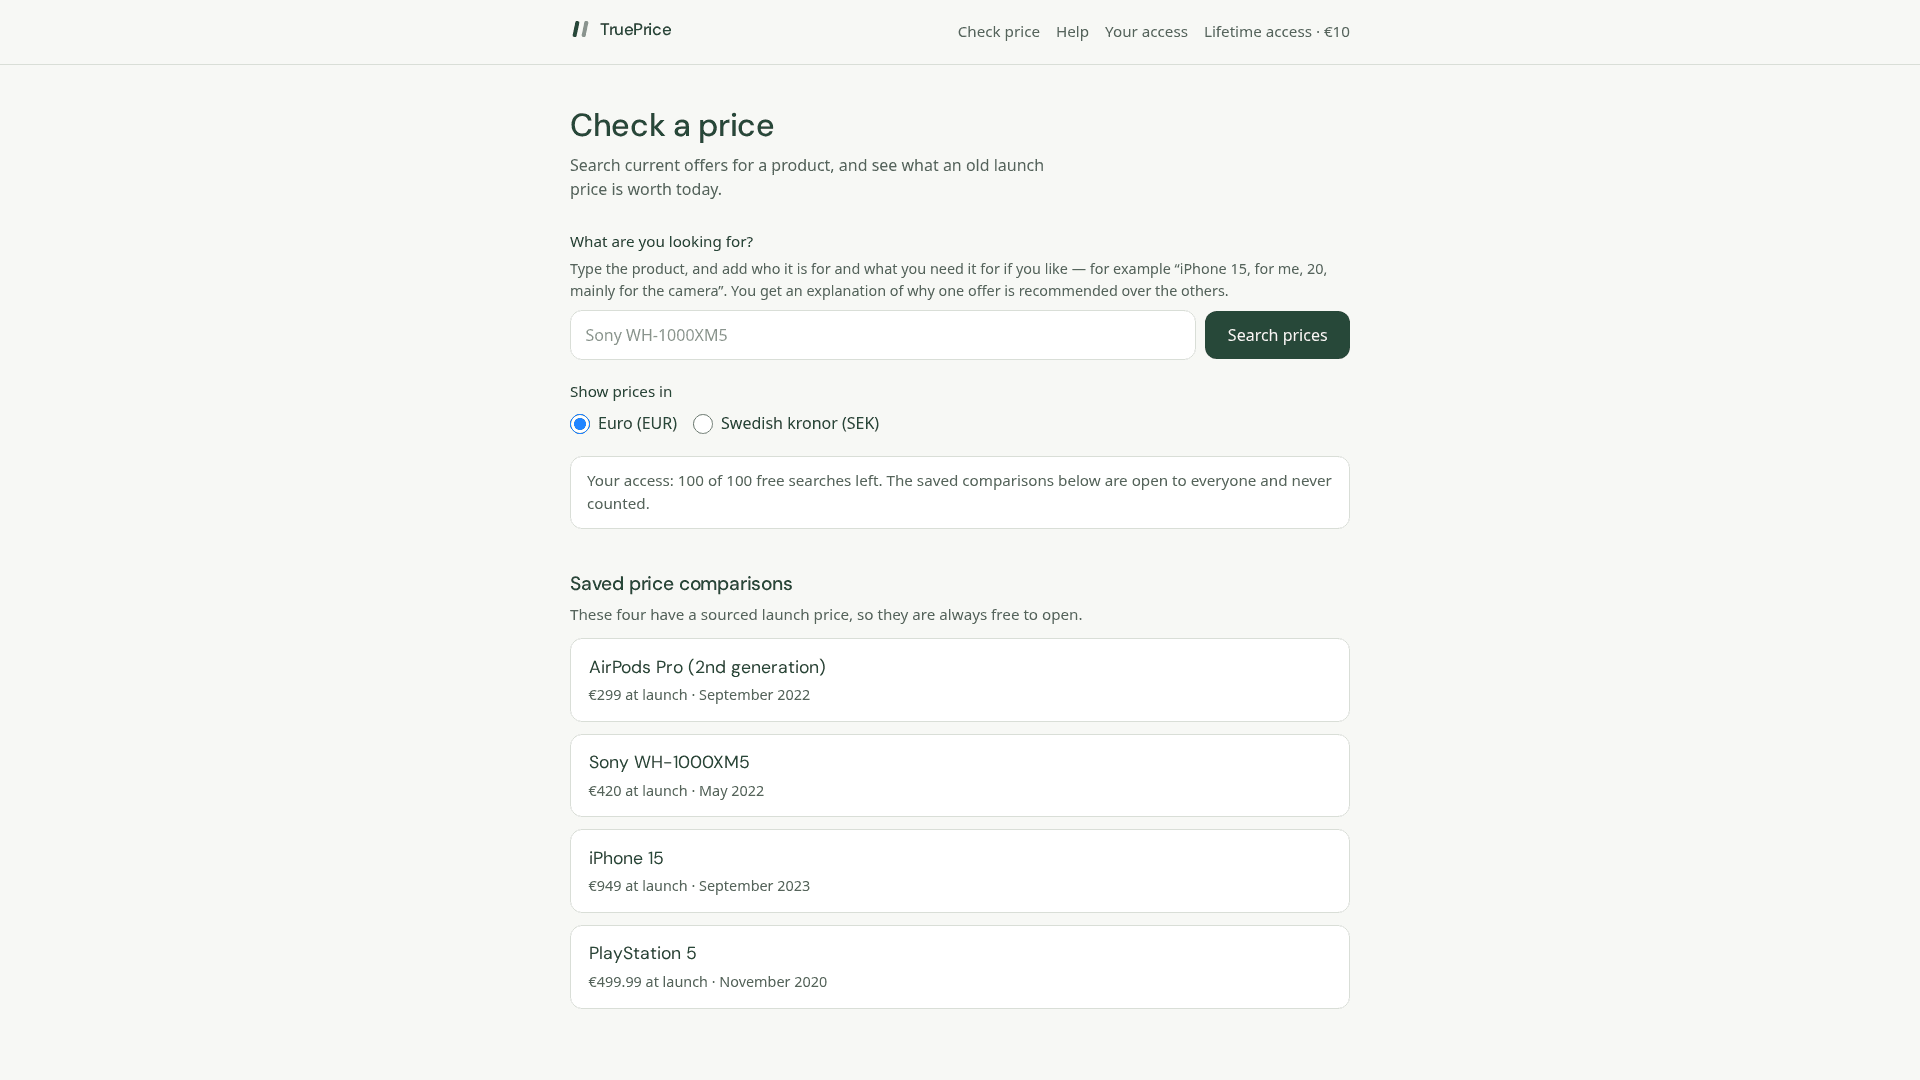Click the Swedish kronor label text

point(800,424)
